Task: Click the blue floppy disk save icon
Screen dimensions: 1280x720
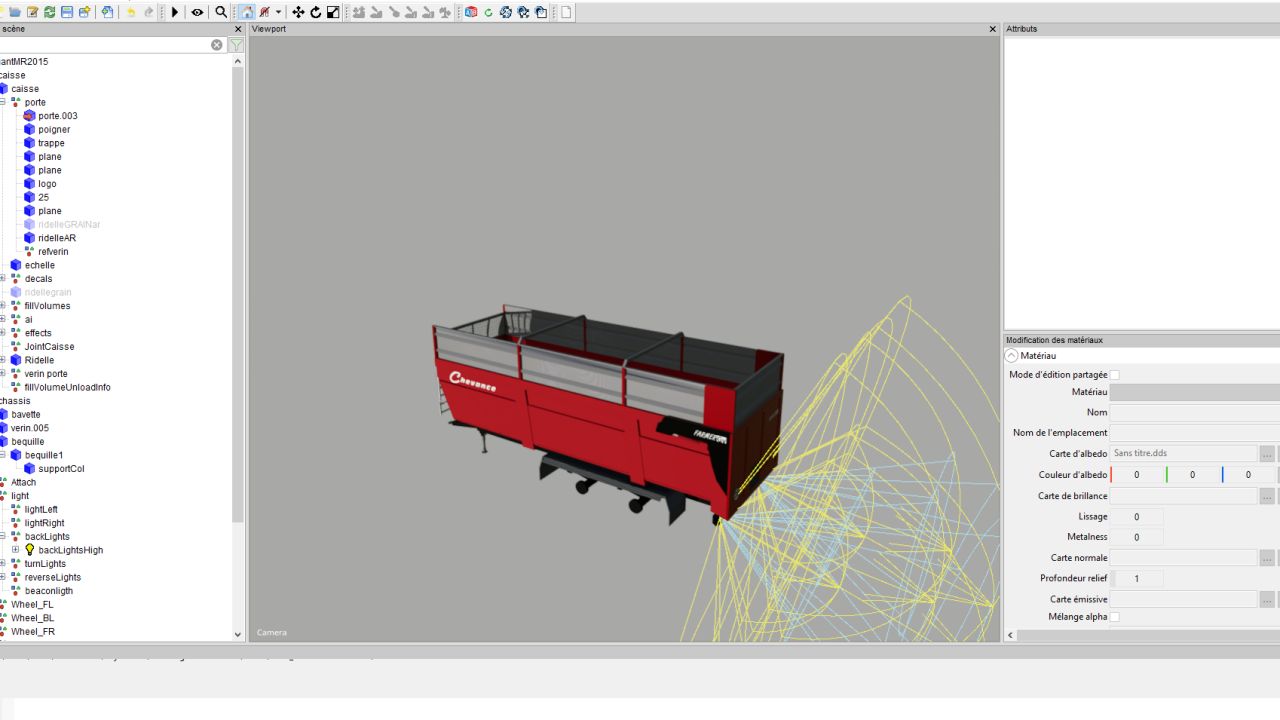Action: [66, 12]
